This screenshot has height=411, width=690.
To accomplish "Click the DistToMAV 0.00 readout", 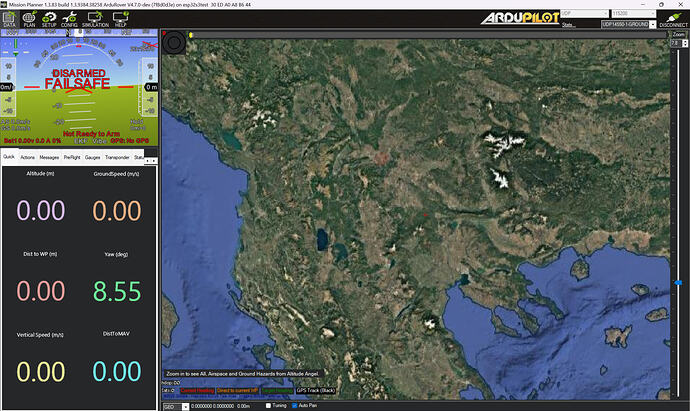I will (x=117, y=371).
